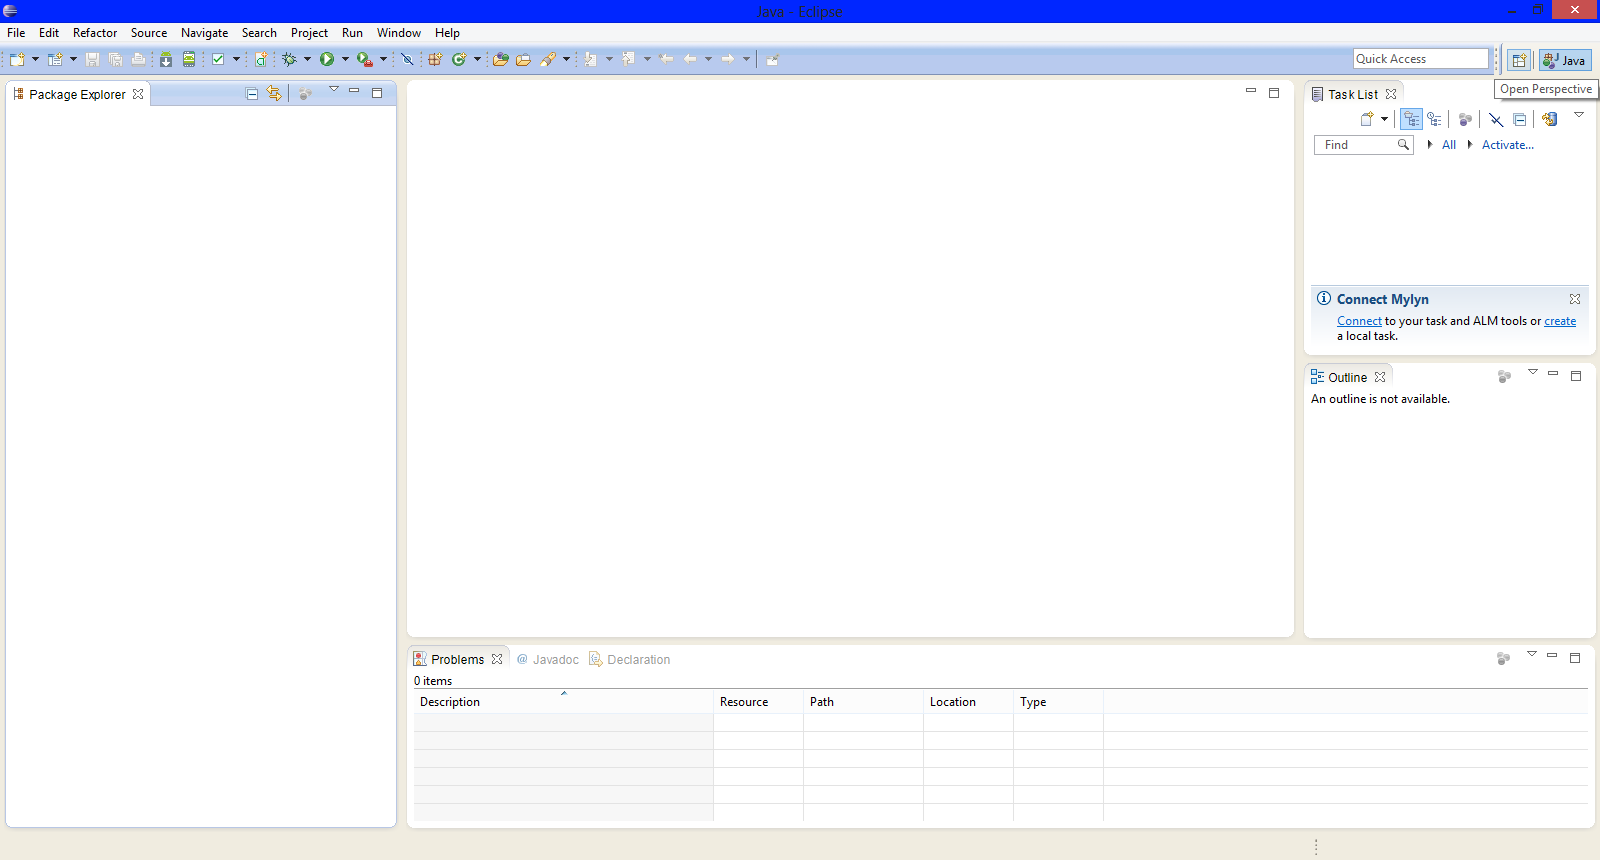Toggle Categorized view in Task List

(x=1411, y=119)
